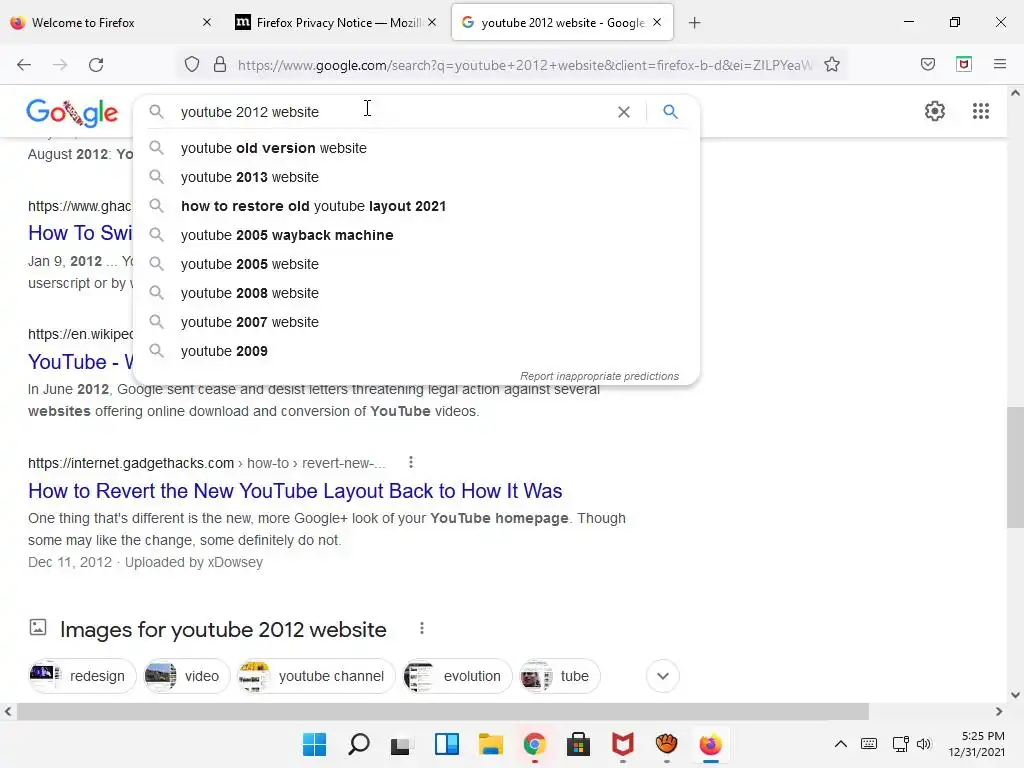Screen dimensions: 1024x768
Task: Click the vertical scrollbar thumb
Action: pyautogui.click(x=1015, y=467)
